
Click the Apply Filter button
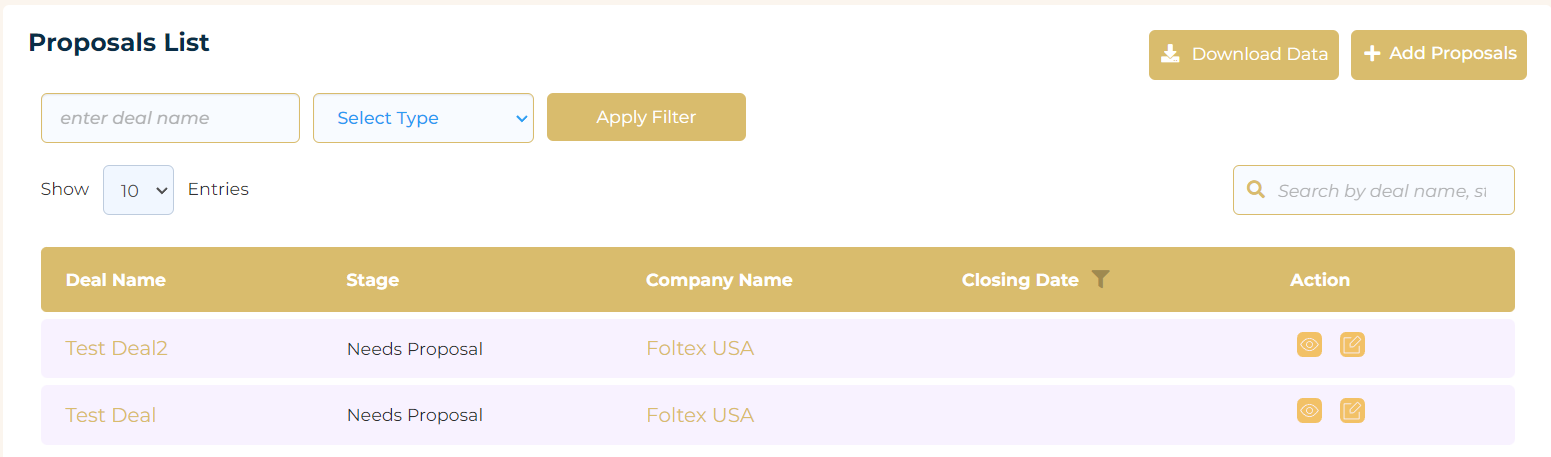(x=646, y=117)
